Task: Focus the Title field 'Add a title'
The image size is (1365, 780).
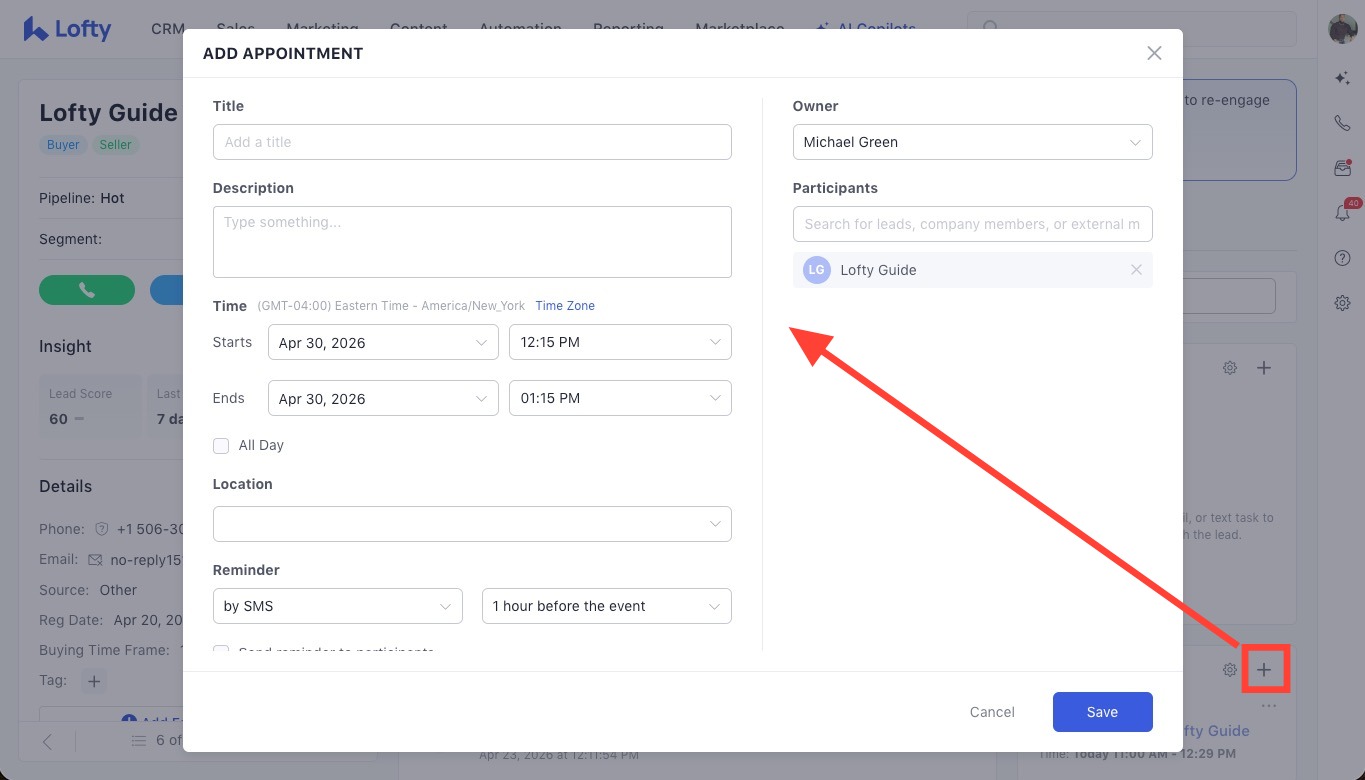Action: pos(472,142)
